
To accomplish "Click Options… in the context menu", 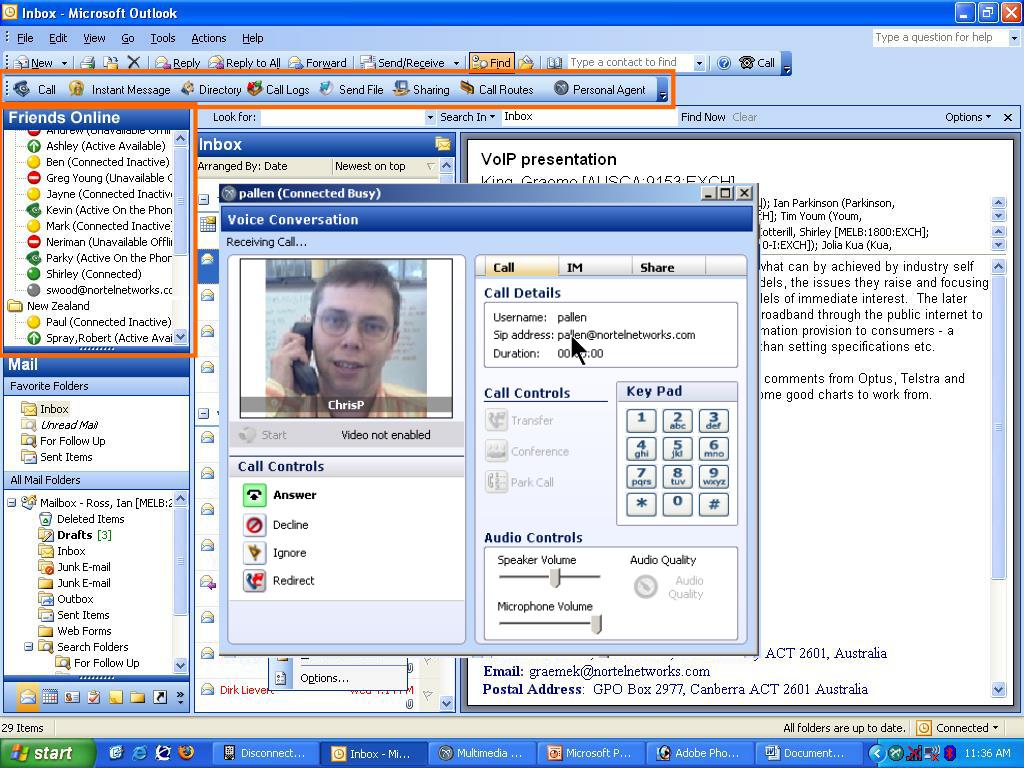I will 324,678.
